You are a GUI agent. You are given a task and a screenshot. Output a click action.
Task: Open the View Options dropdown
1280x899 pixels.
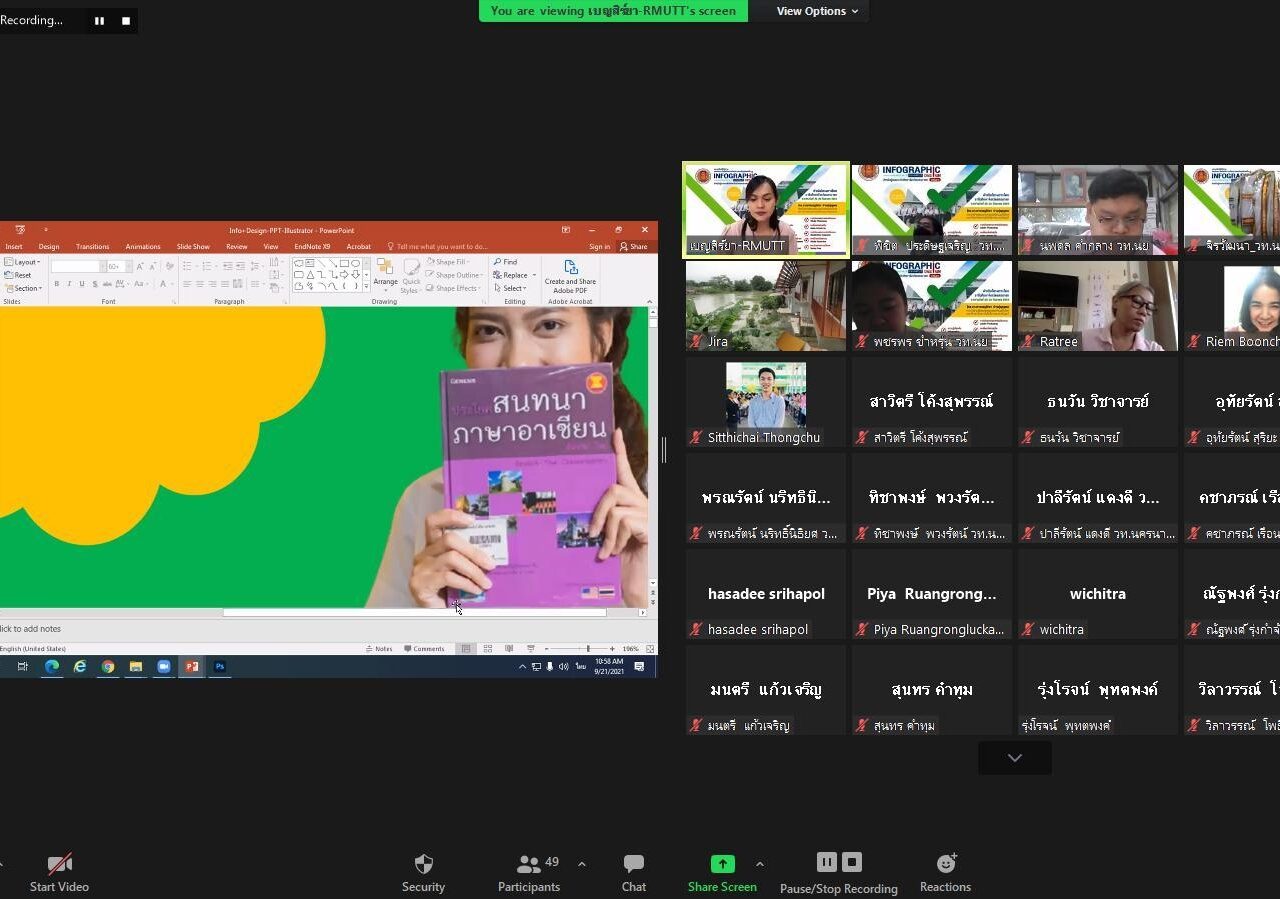(817, 11)
